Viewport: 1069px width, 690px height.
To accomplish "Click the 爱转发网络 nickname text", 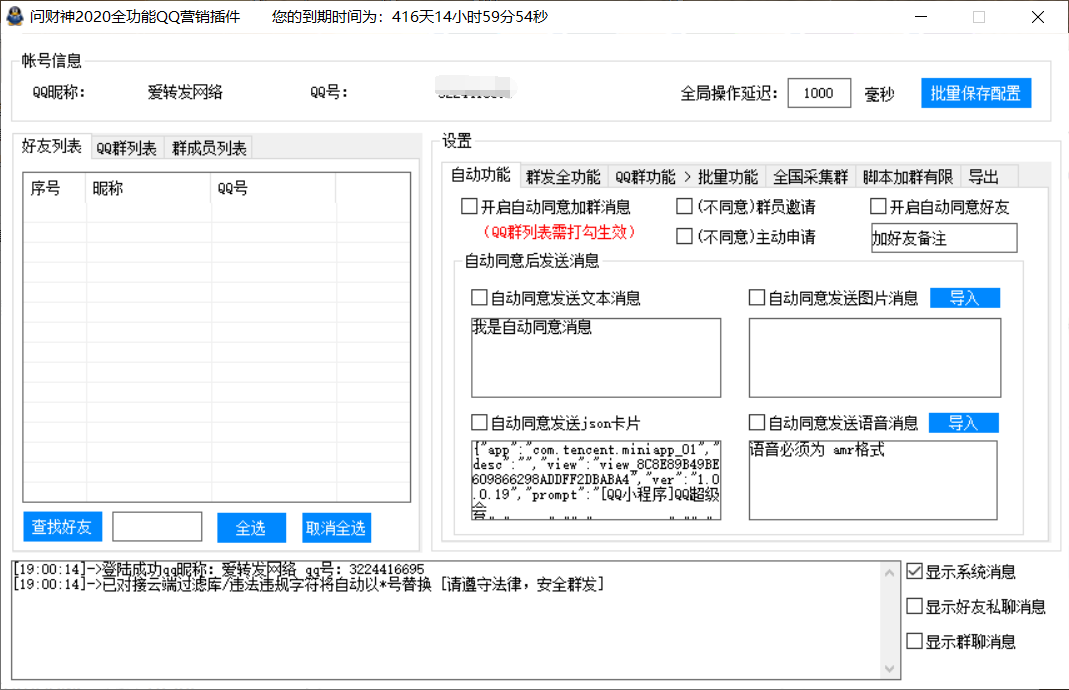I will (x=185, y=93).
